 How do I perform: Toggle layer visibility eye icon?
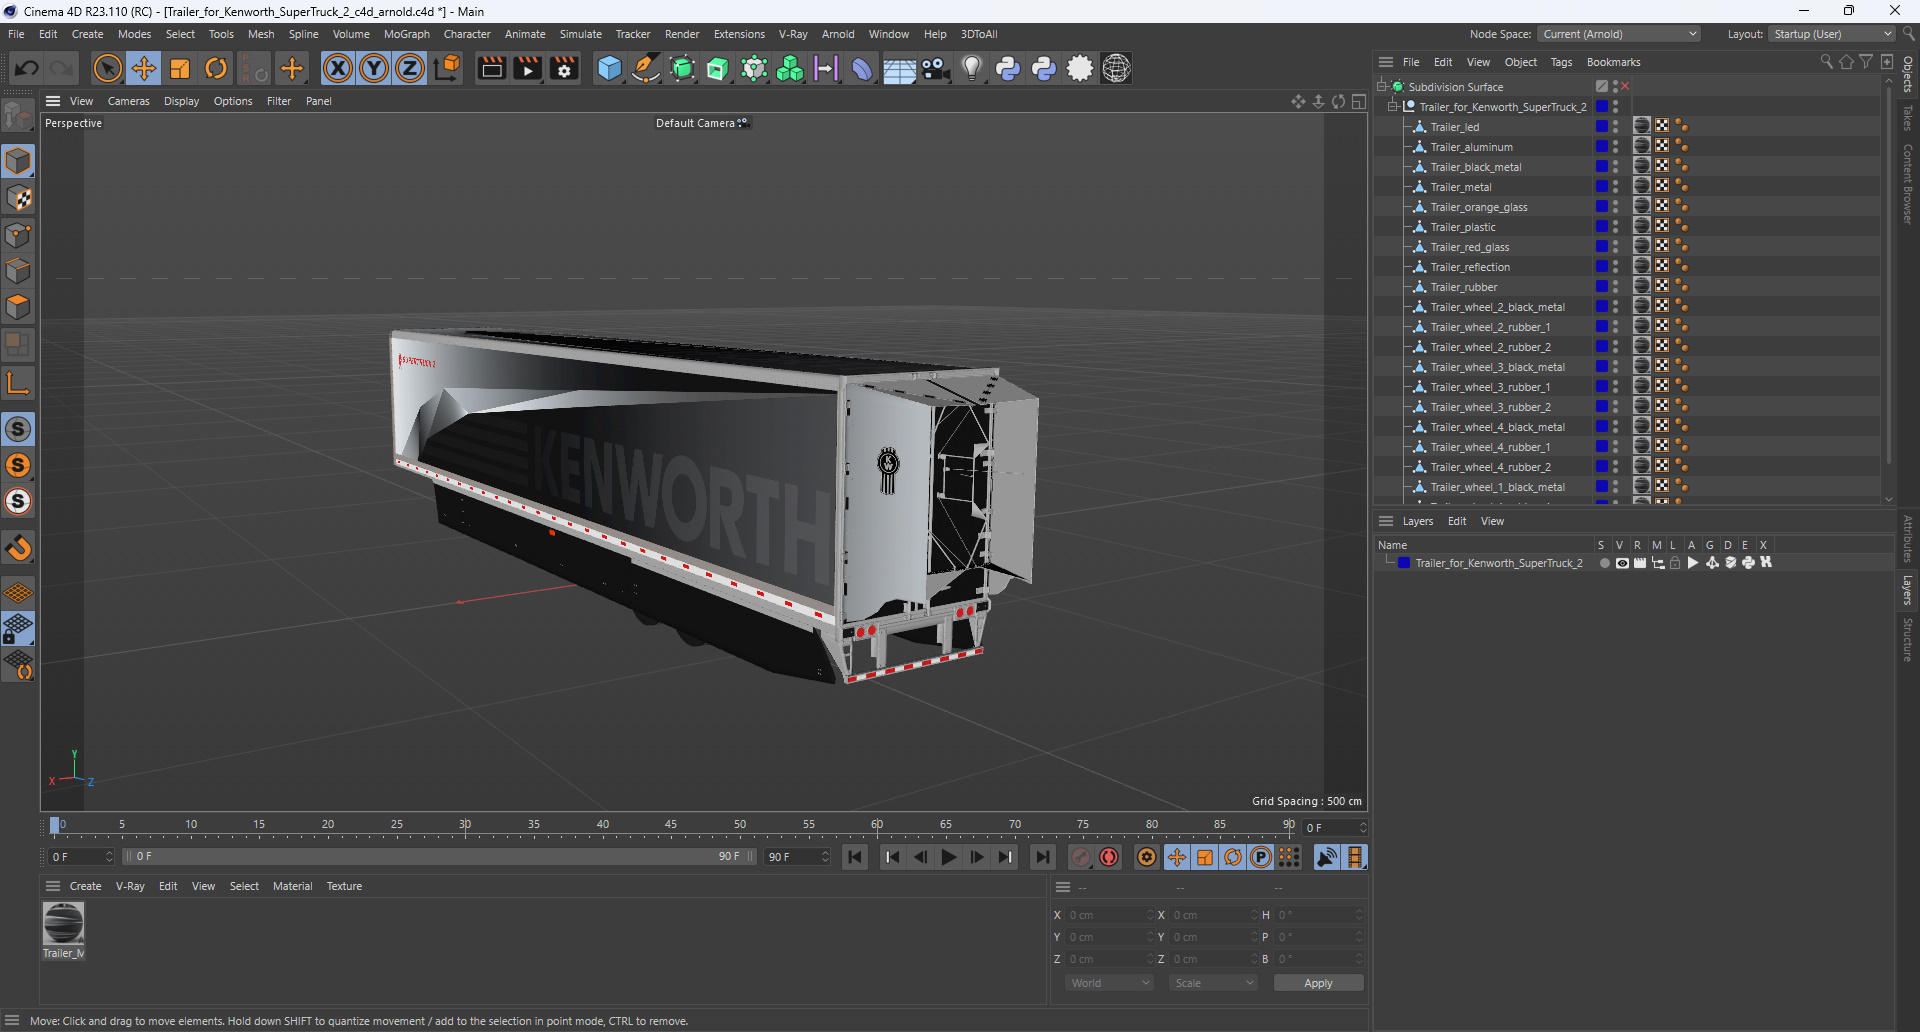coord(1622,563)
